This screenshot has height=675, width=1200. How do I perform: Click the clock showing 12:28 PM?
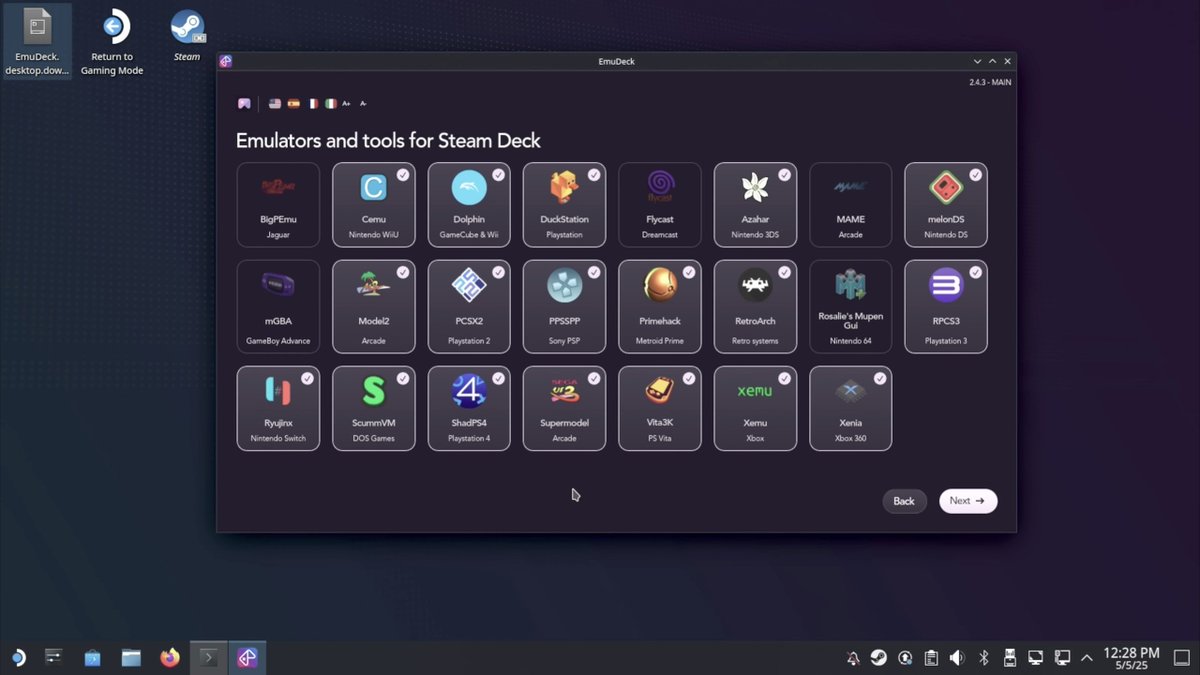pyautogui.click(x=1131, y=658)
